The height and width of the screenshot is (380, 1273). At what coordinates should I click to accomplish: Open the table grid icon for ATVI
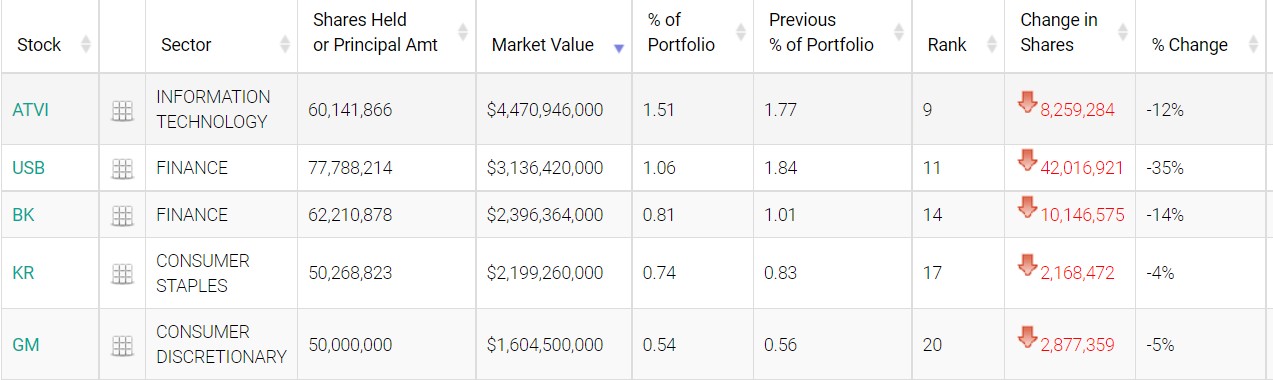coord(122,111)
